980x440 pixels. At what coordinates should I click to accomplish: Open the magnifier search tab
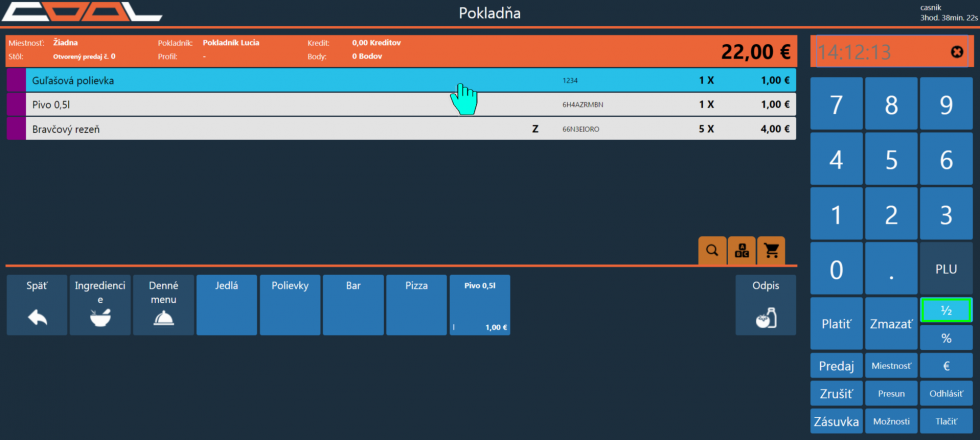coord(712,251)
